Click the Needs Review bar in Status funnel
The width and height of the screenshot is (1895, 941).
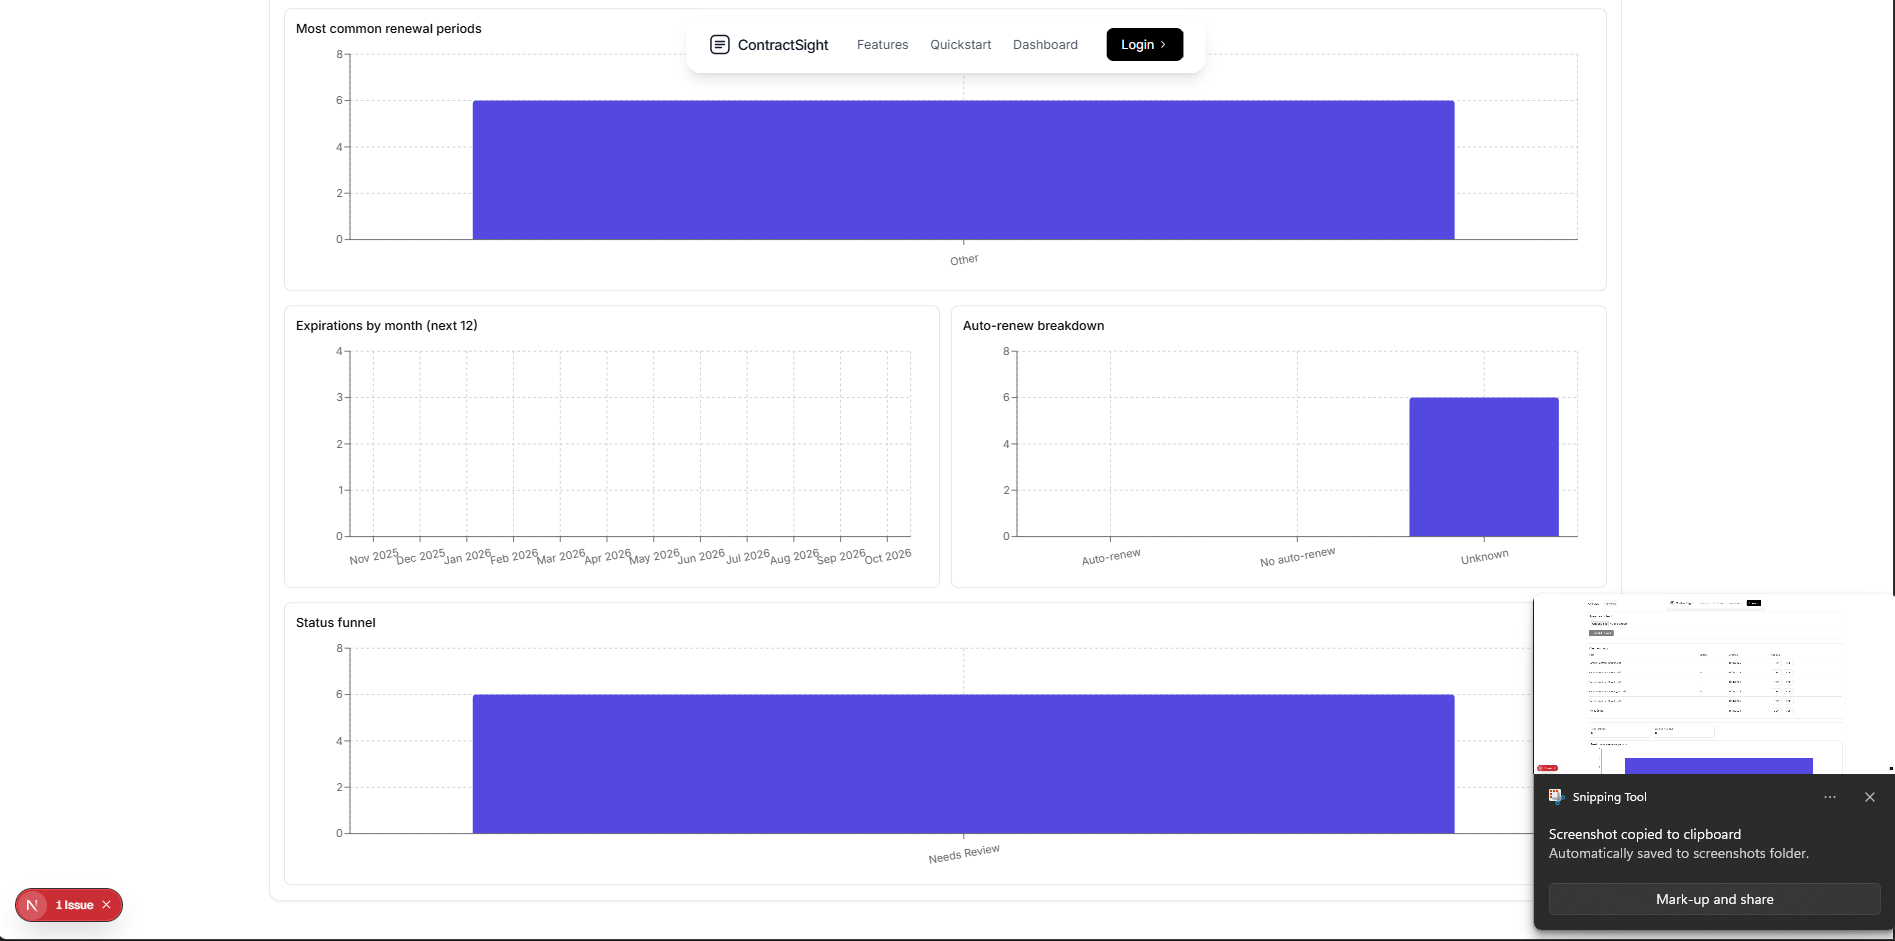[963, 762]
